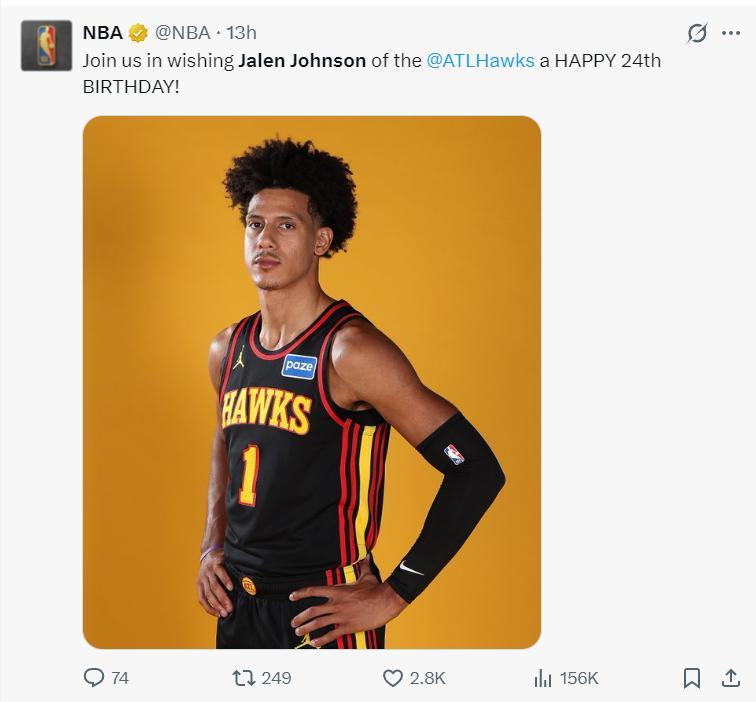This screenshot has height=702, width=756.
Task: Click the birthday tweet text body
Action: pyautogui.click(x=300, y=71)
